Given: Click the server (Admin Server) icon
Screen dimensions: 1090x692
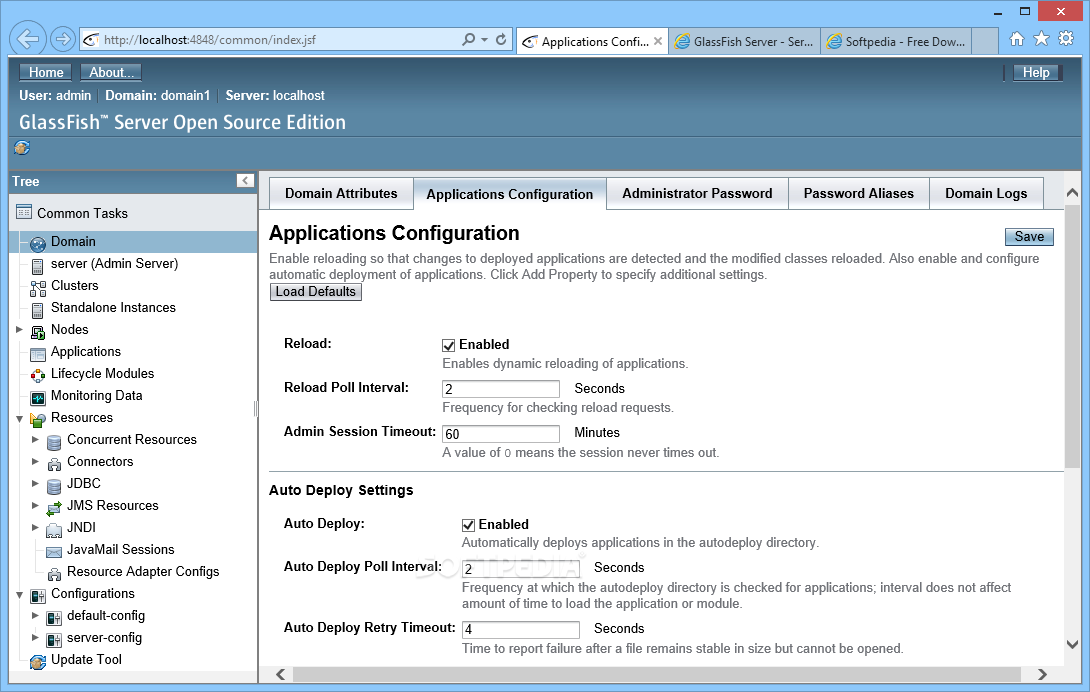Looking at the screenshot, I should click(x=38, y=265).
